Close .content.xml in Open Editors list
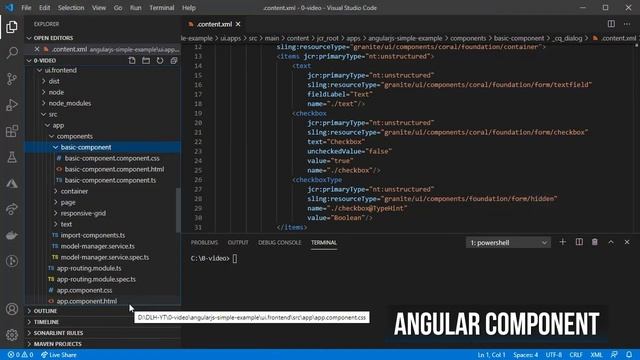 tap(37, 49)
